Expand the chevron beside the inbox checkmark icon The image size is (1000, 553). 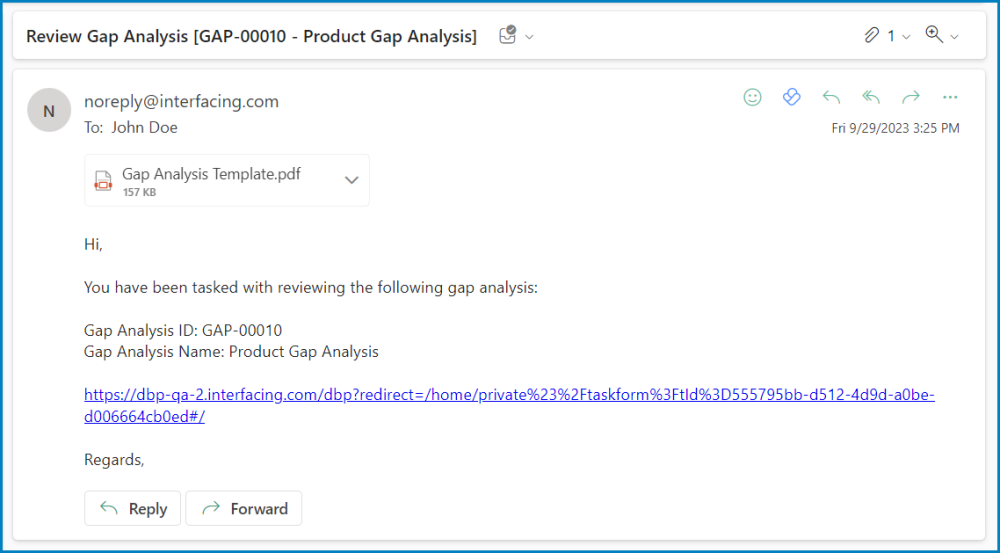pyautogui.click(x=529, y=37)
